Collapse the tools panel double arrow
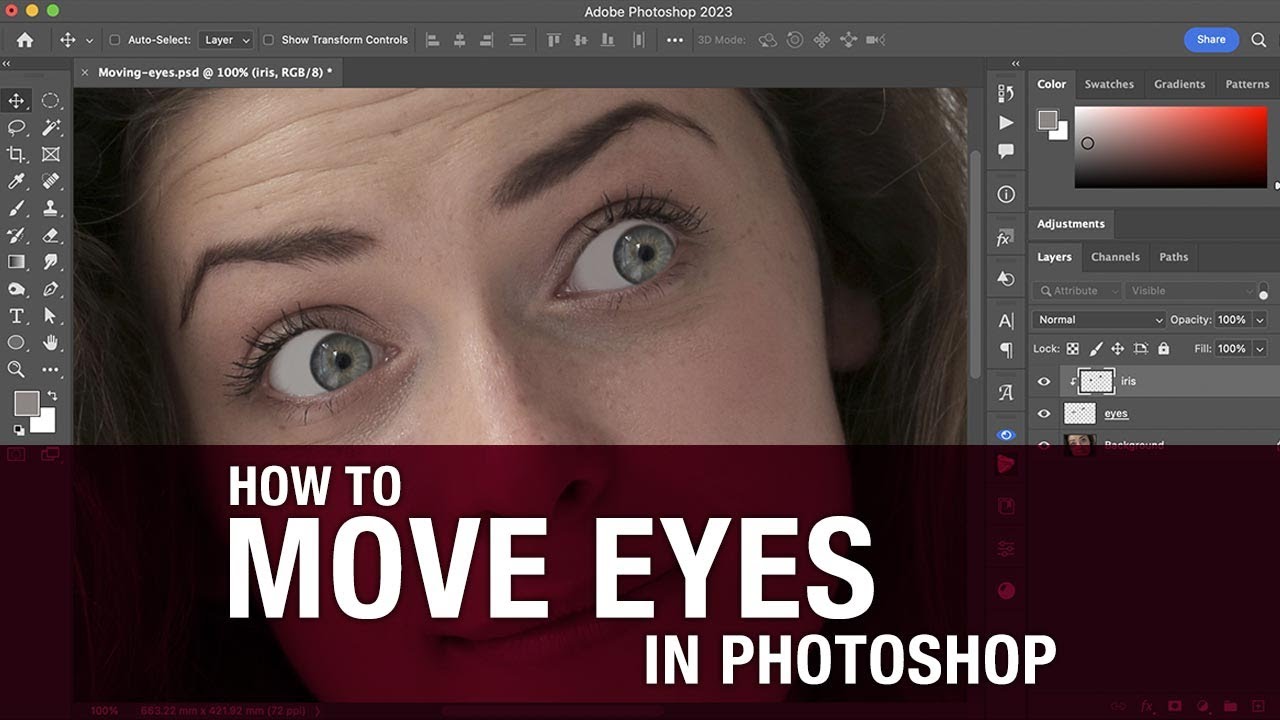 (6, 63)
